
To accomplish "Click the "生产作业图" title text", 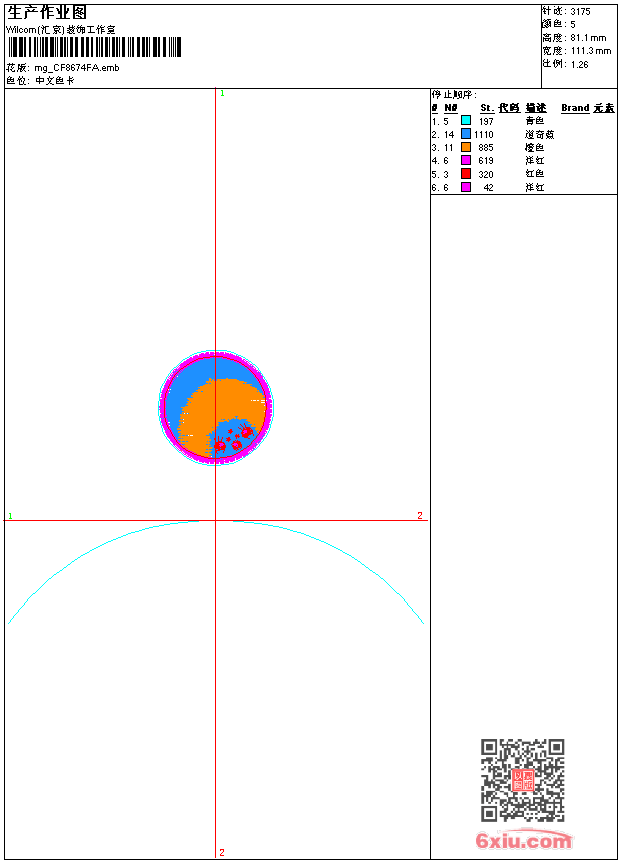I will click(x=47, y=12).
